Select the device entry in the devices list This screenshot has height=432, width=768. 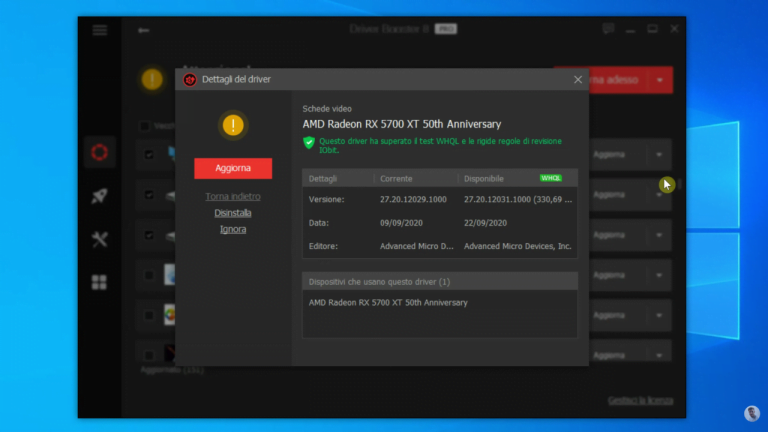388,303
